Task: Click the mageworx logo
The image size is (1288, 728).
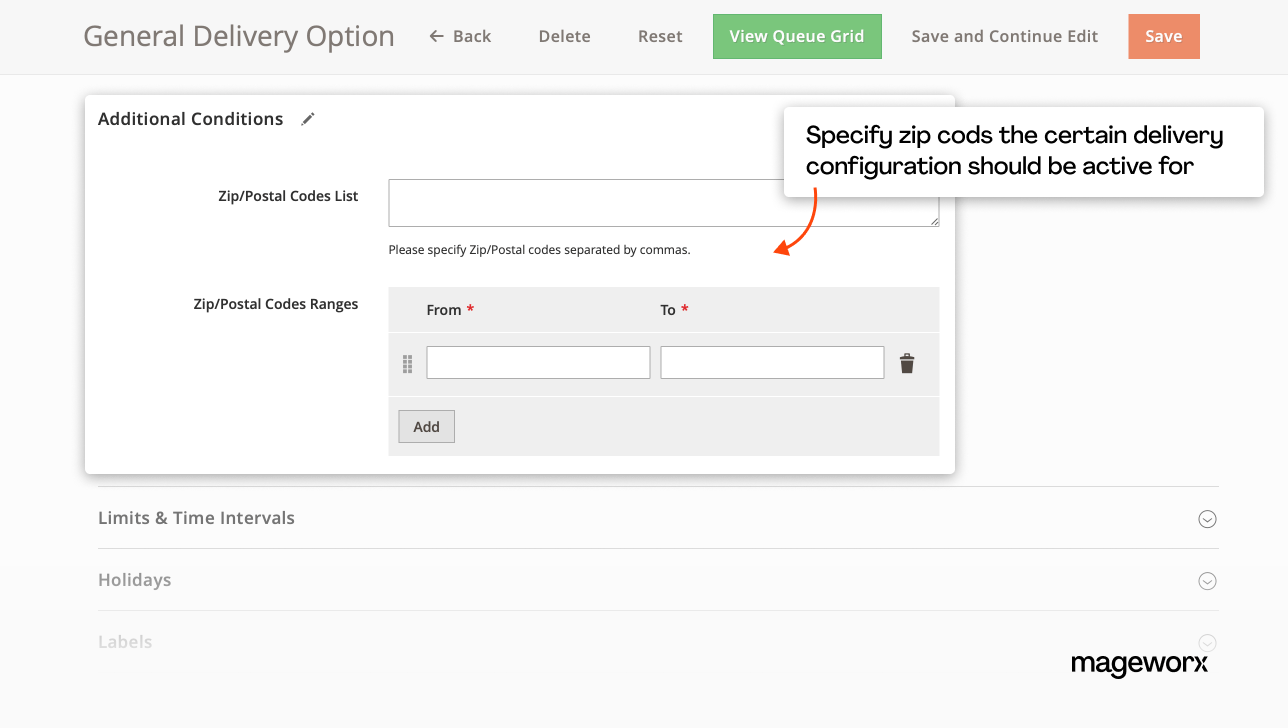Action: [x=1141, y=664]
